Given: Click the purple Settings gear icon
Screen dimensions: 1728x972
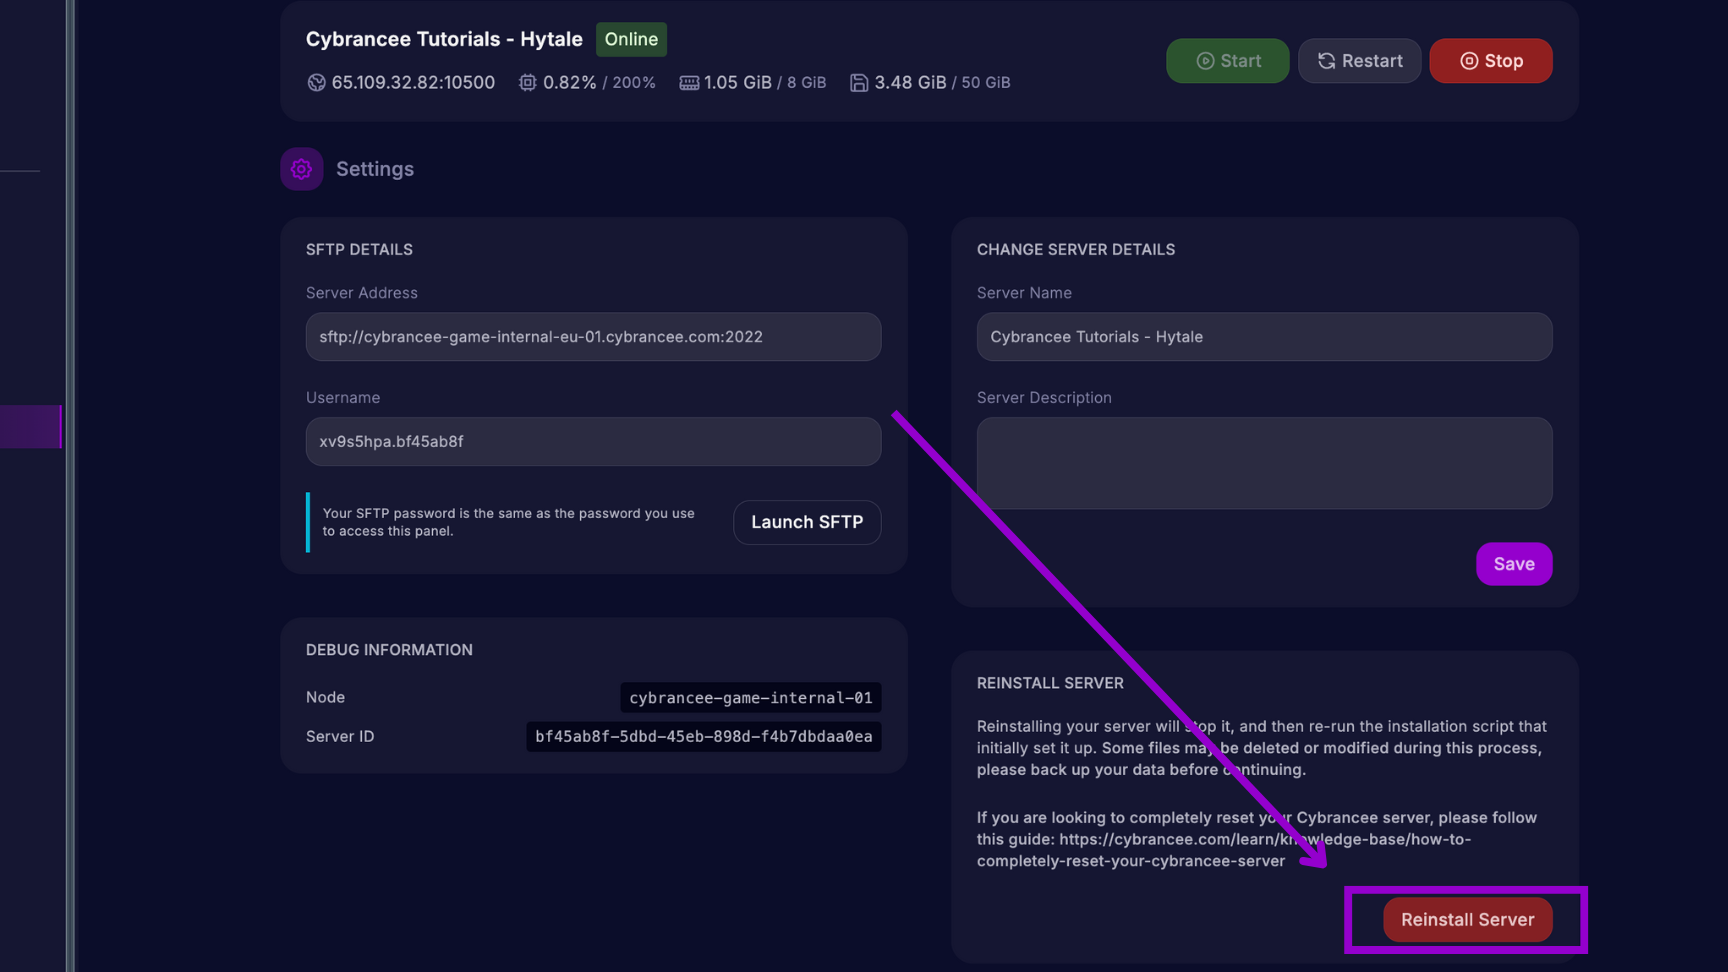Looking at the screenshot, I should tap(301, 169).
